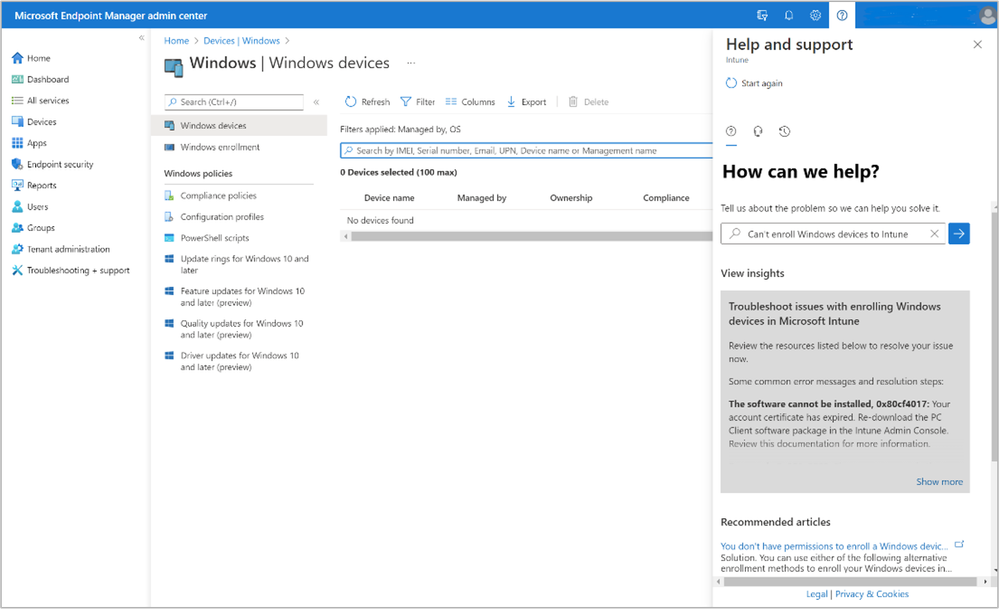Open Troubleshooting + support
This screenshot has height=609, width=999.
[71, 270]
